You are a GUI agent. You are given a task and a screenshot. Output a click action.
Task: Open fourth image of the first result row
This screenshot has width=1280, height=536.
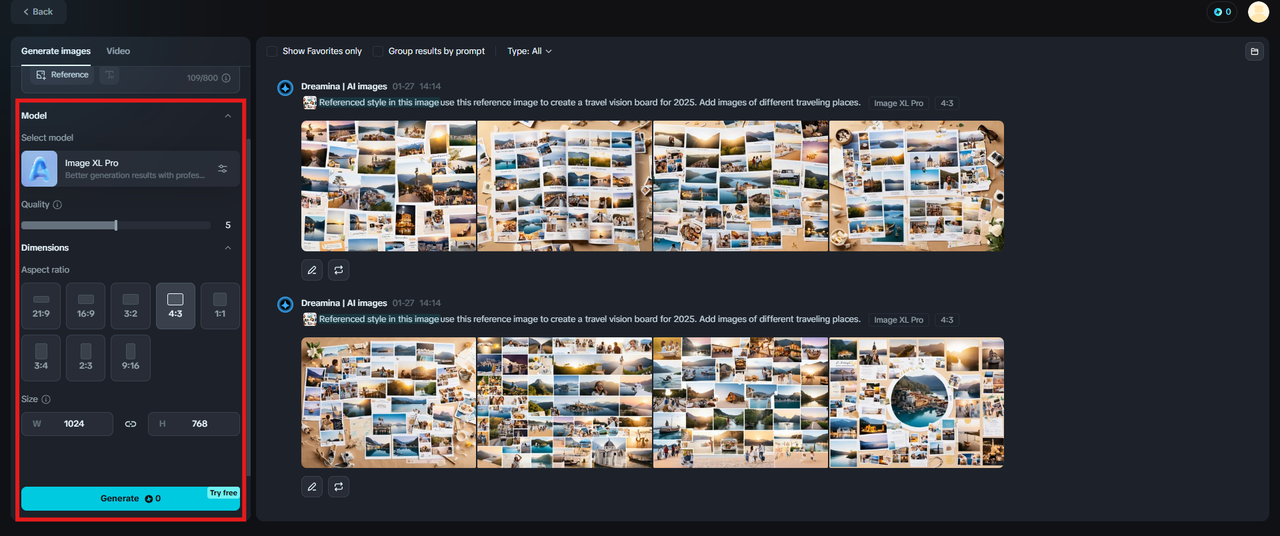[x=917, y=186]
